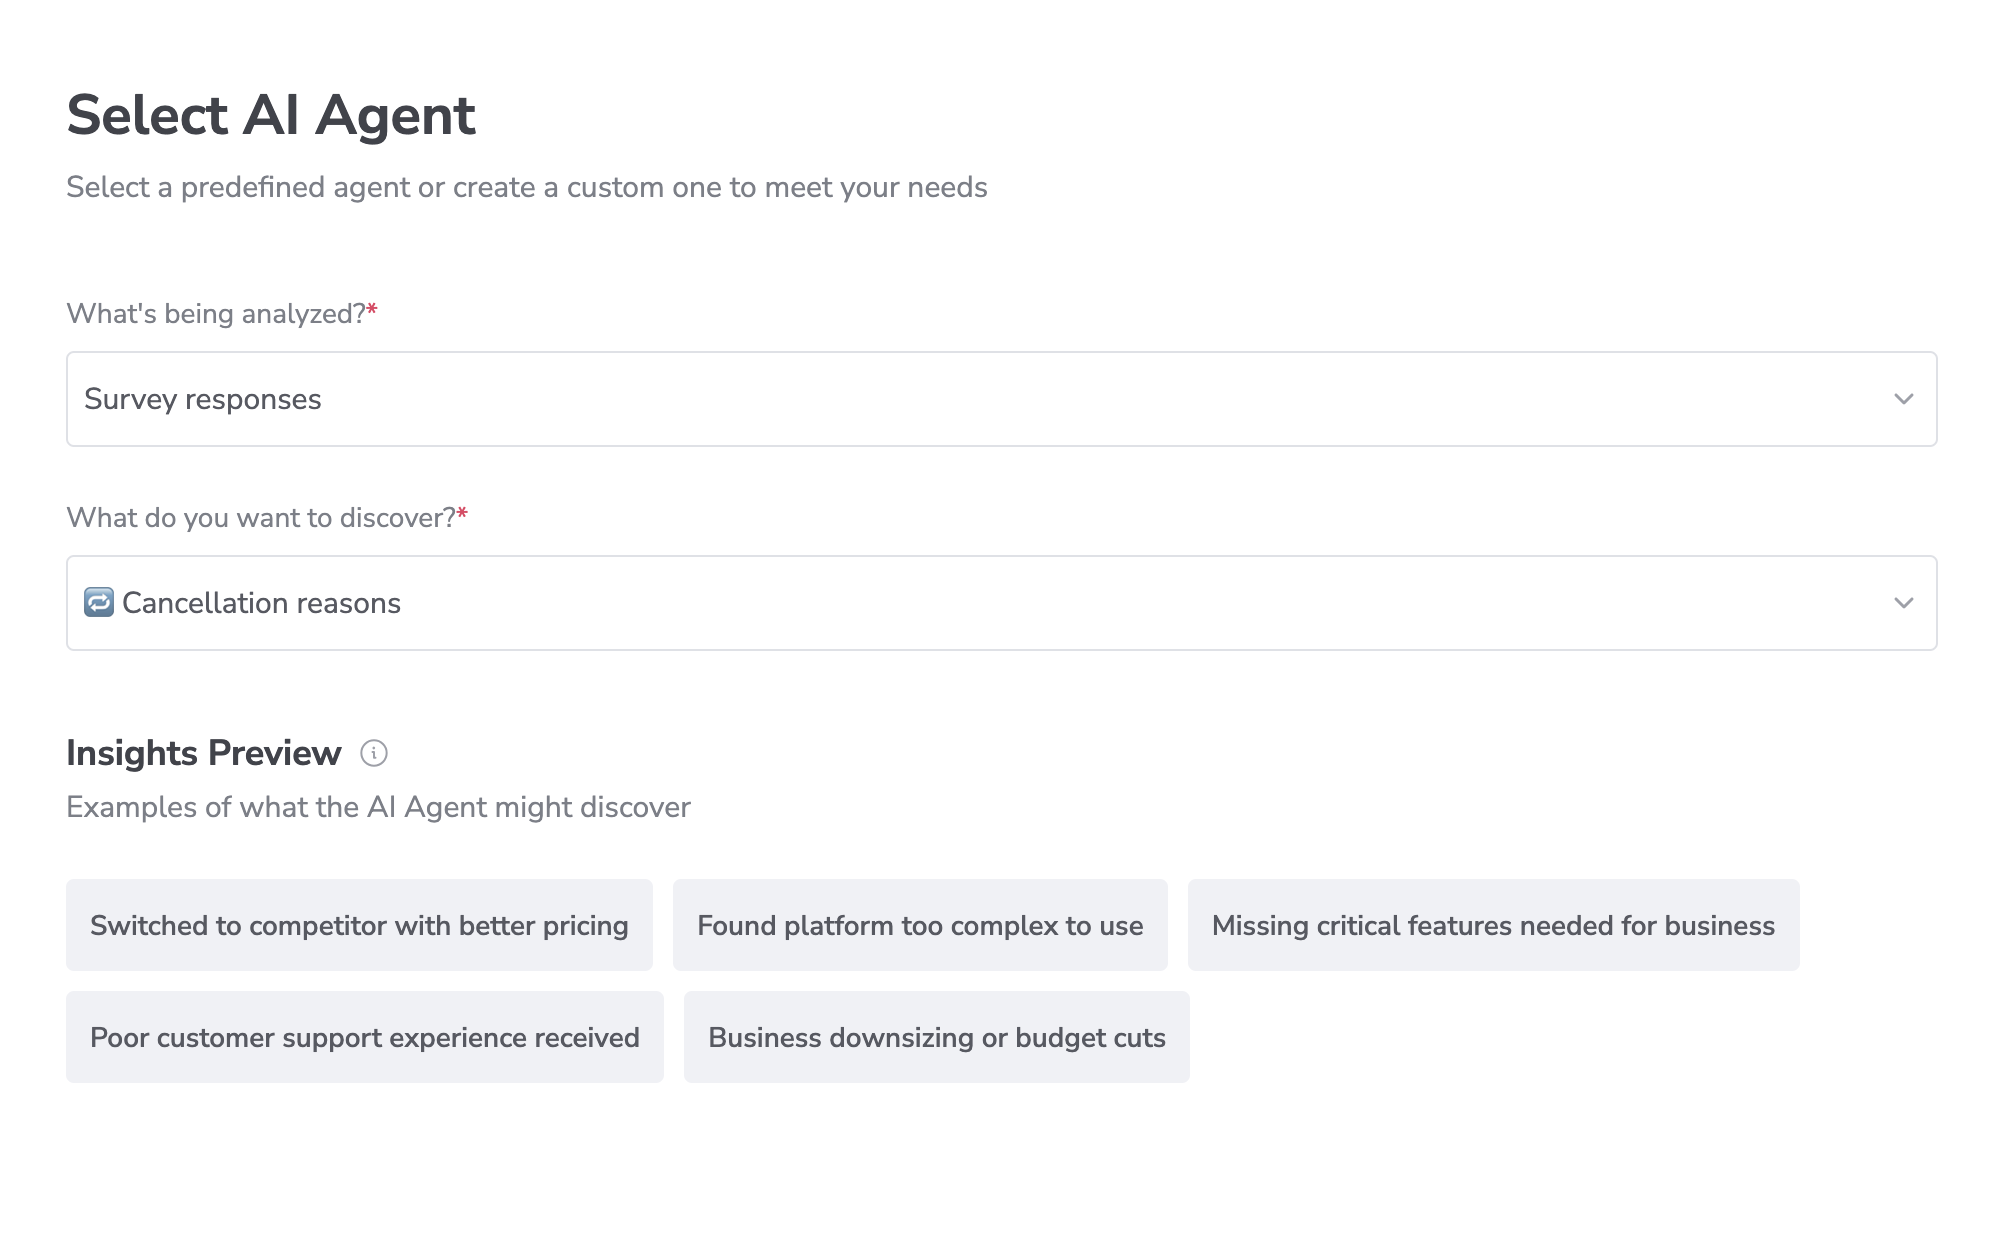Click the subtitle about creating a custom agent
Screen dimensions: 2000x1254
(x=526, y=186)
